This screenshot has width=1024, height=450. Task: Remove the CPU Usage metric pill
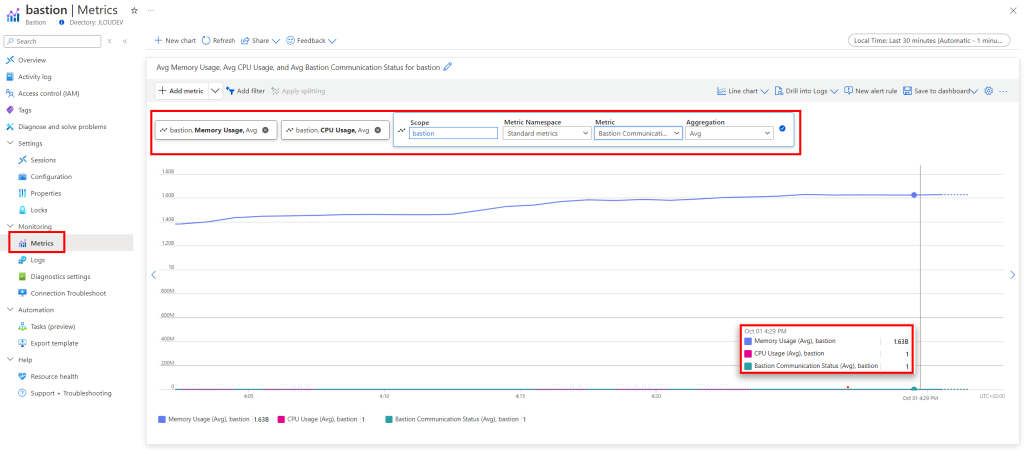point(377,130)
